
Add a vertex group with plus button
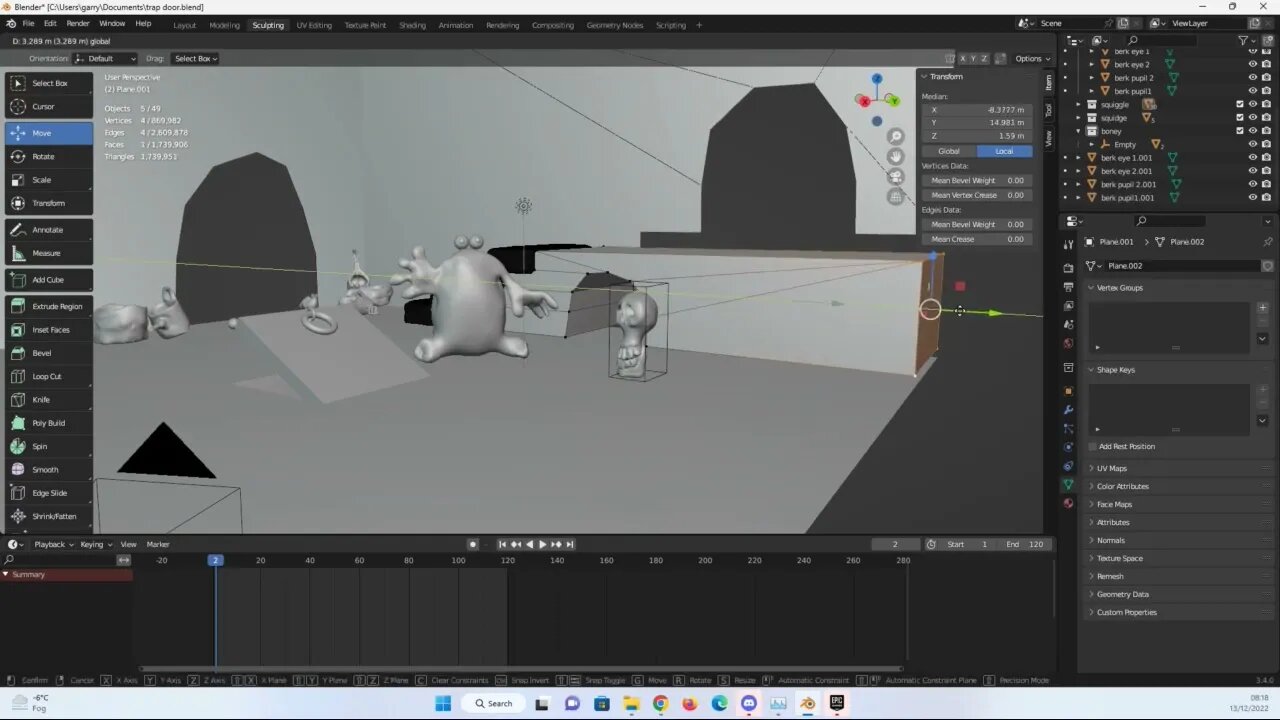point(1262,308)
